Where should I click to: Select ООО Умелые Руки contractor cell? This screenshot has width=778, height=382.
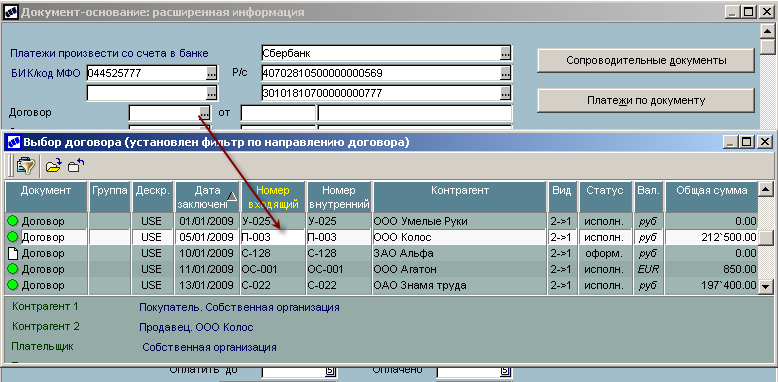click(x=460, y=221)
